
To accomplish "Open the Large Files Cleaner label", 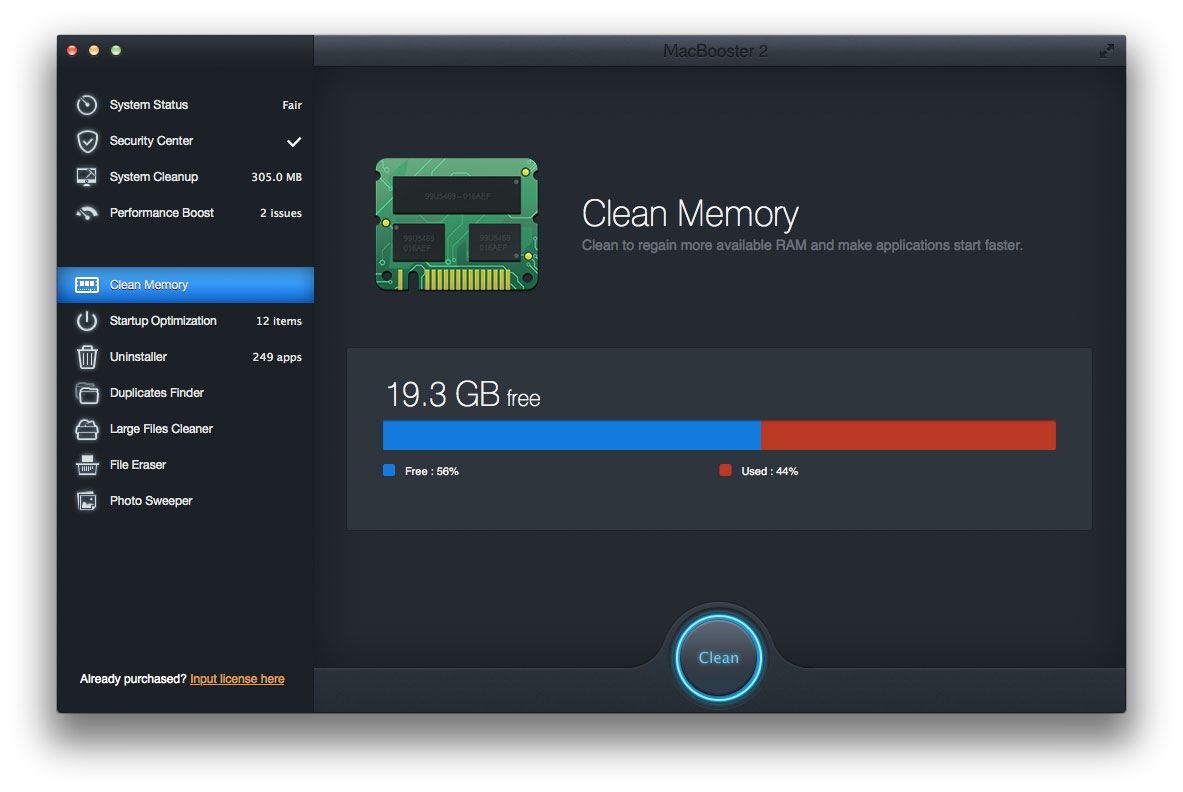I will [161, 429].
